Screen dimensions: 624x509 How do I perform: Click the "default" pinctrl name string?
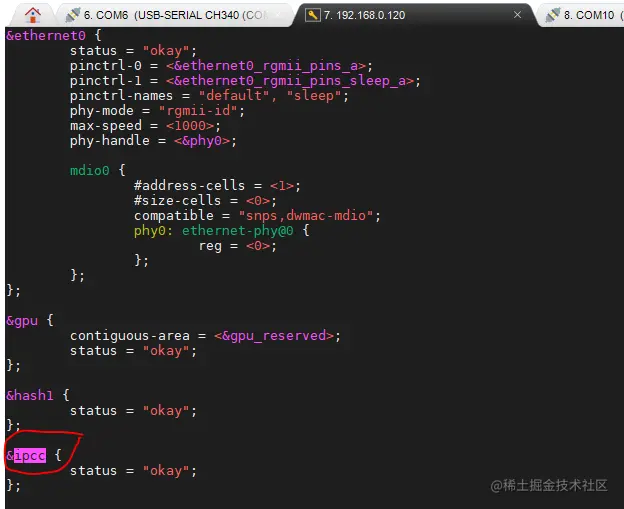point(234,96)
